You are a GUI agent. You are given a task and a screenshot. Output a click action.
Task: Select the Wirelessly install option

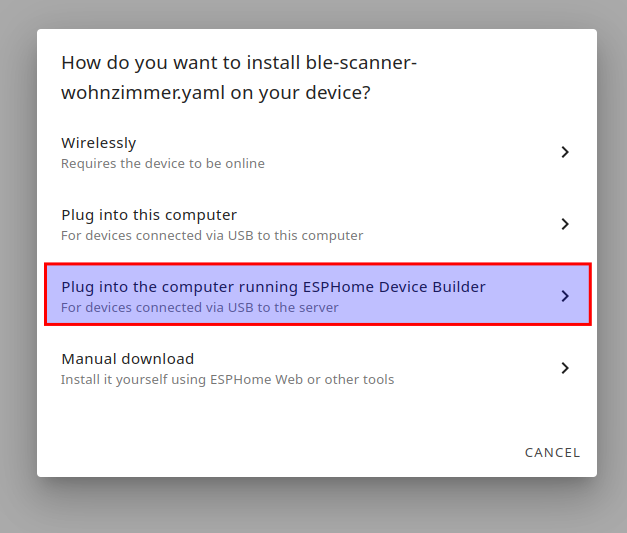click(98, 143)
